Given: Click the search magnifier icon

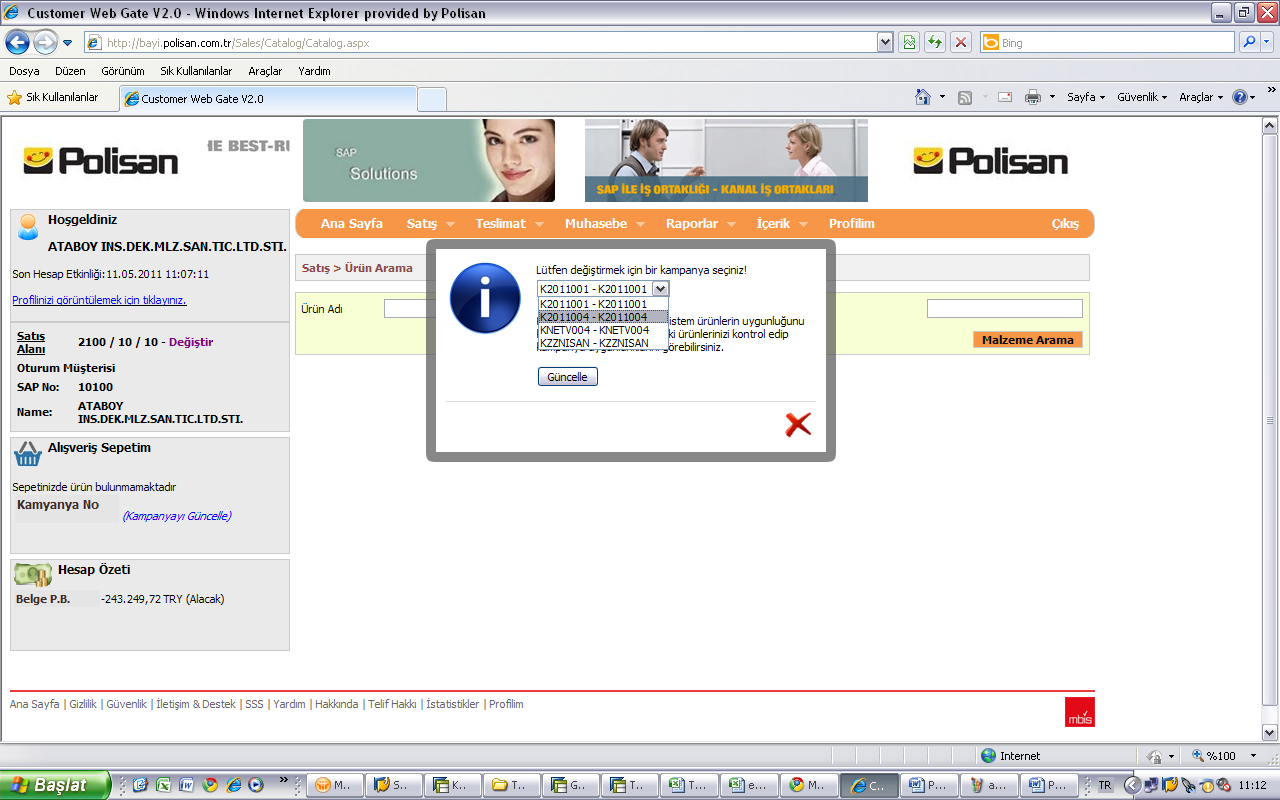Looking at the screenshot, I should (x=1249, y=42).
